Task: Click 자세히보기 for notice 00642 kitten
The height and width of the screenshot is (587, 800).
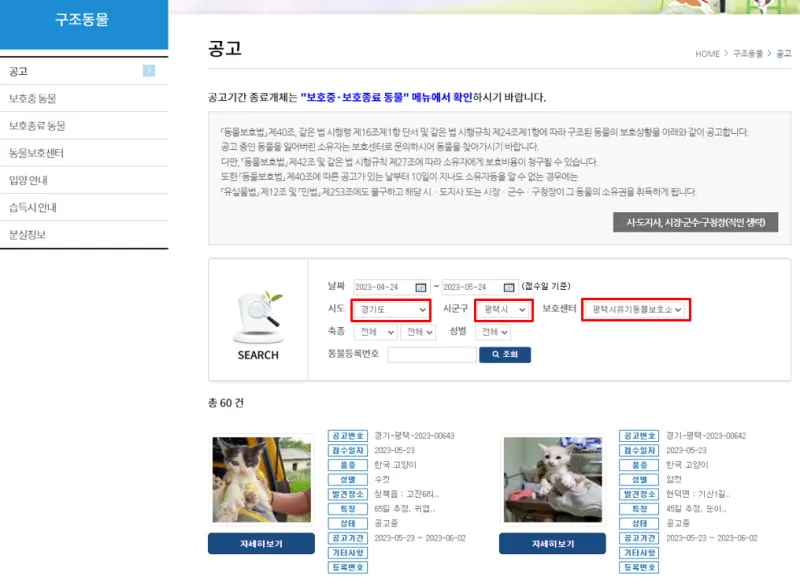Action: [553, 544]
